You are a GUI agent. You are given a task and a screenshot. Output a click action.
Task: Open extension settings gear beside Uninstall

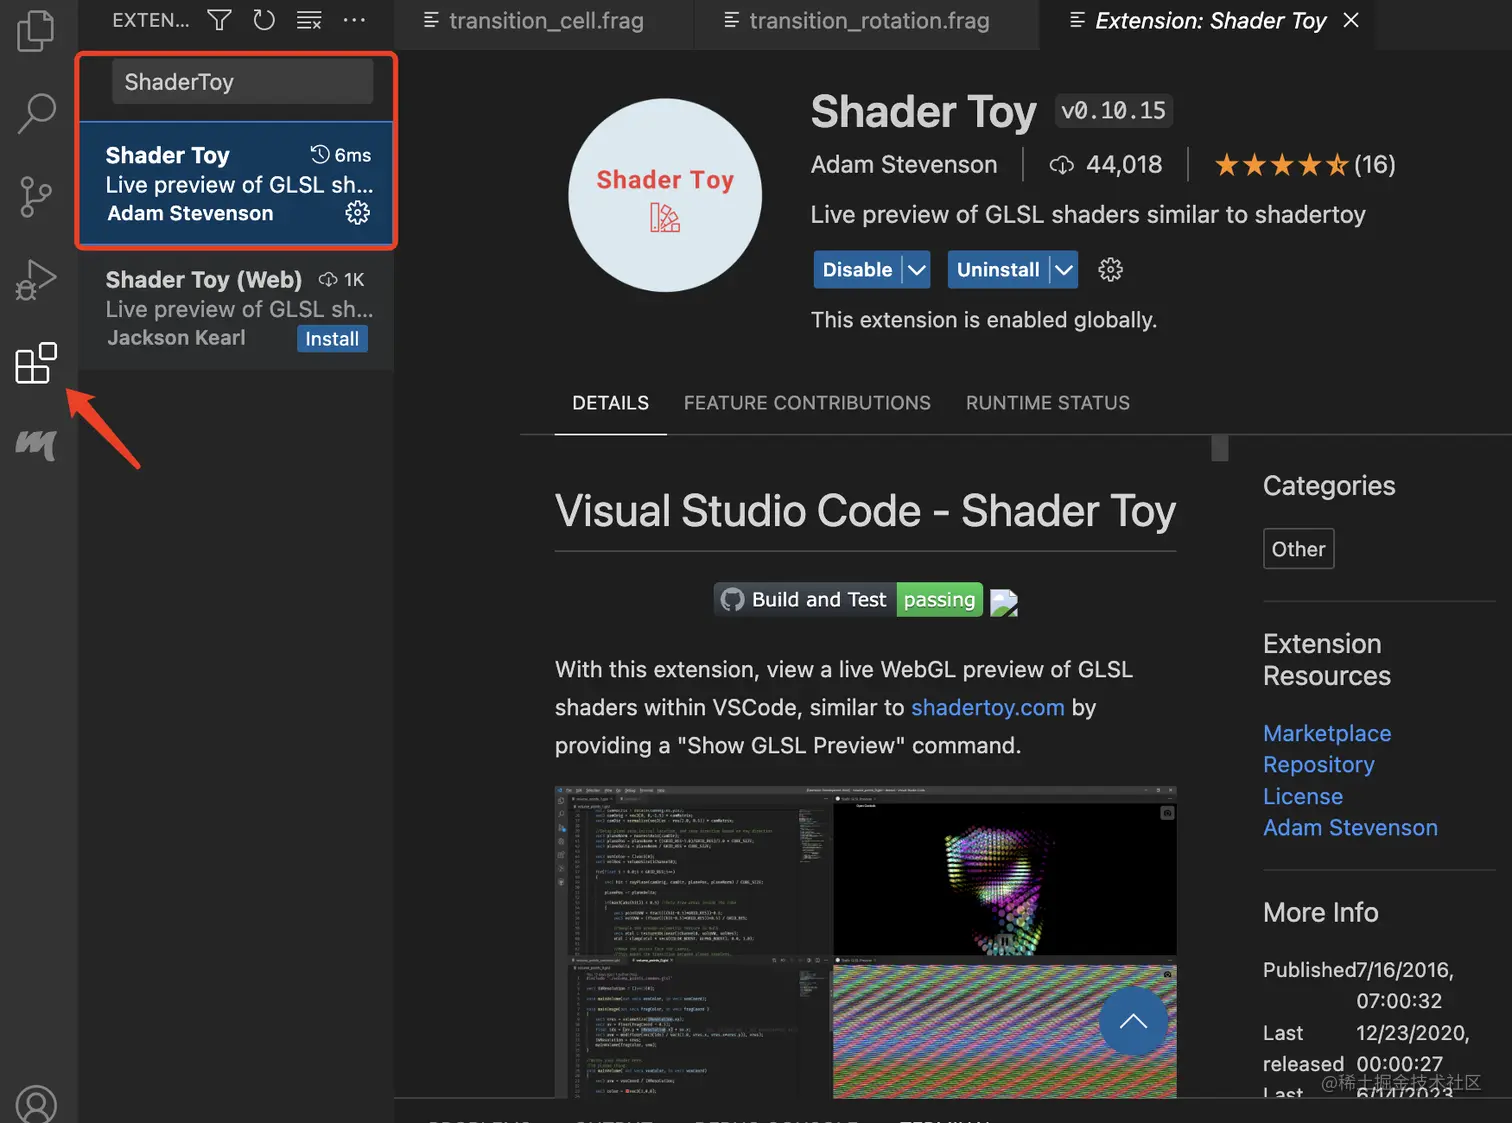[x=1110, y=269]
